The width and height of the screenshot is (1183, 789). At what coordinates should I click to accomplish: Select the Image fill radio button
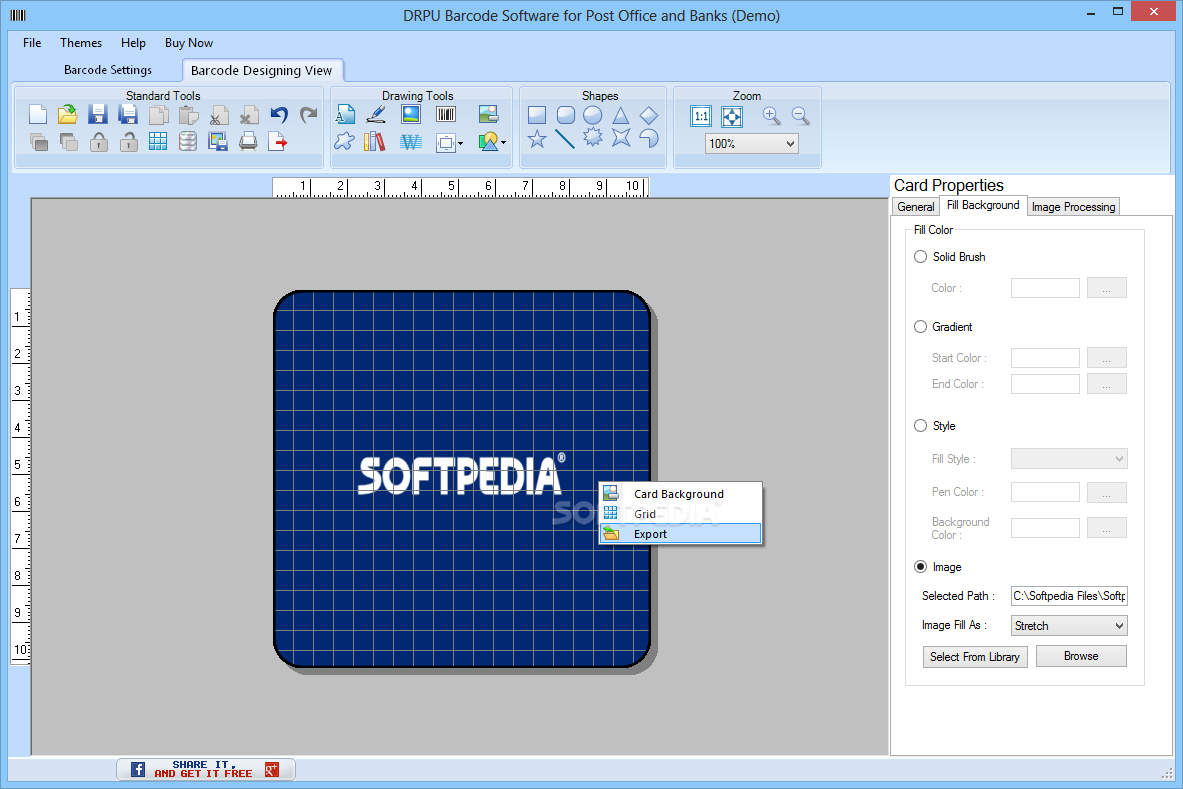tap(920, 566)
